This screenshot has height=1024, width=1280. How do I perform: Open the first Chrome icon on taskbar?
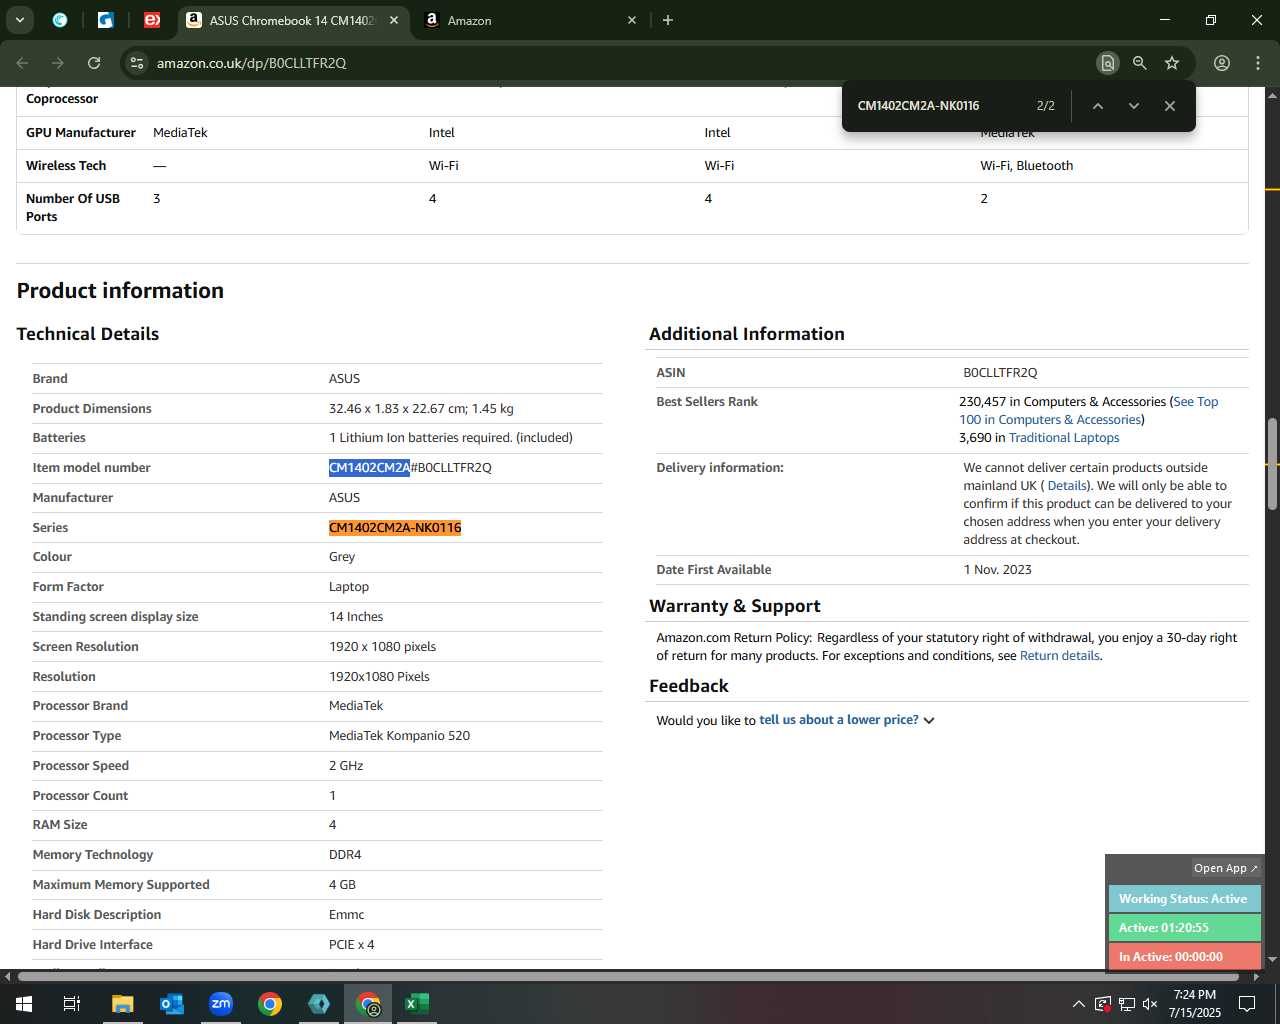pos(269,1003)
